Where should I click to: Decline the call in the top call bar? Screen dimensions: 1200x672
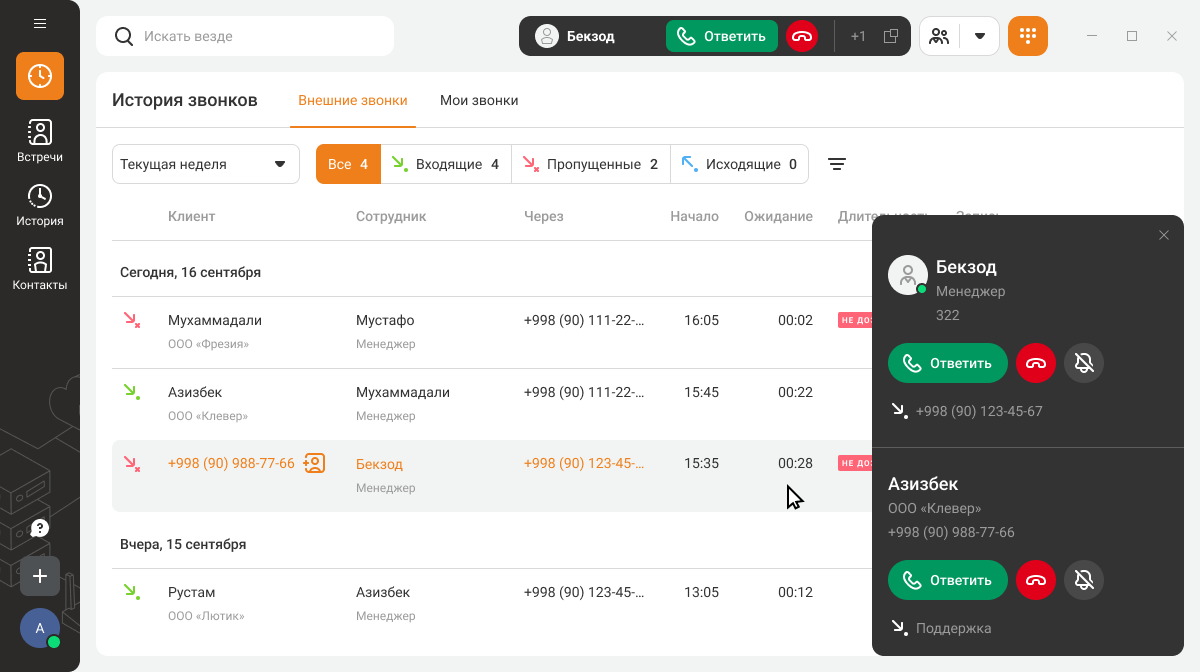pos(801,36)
